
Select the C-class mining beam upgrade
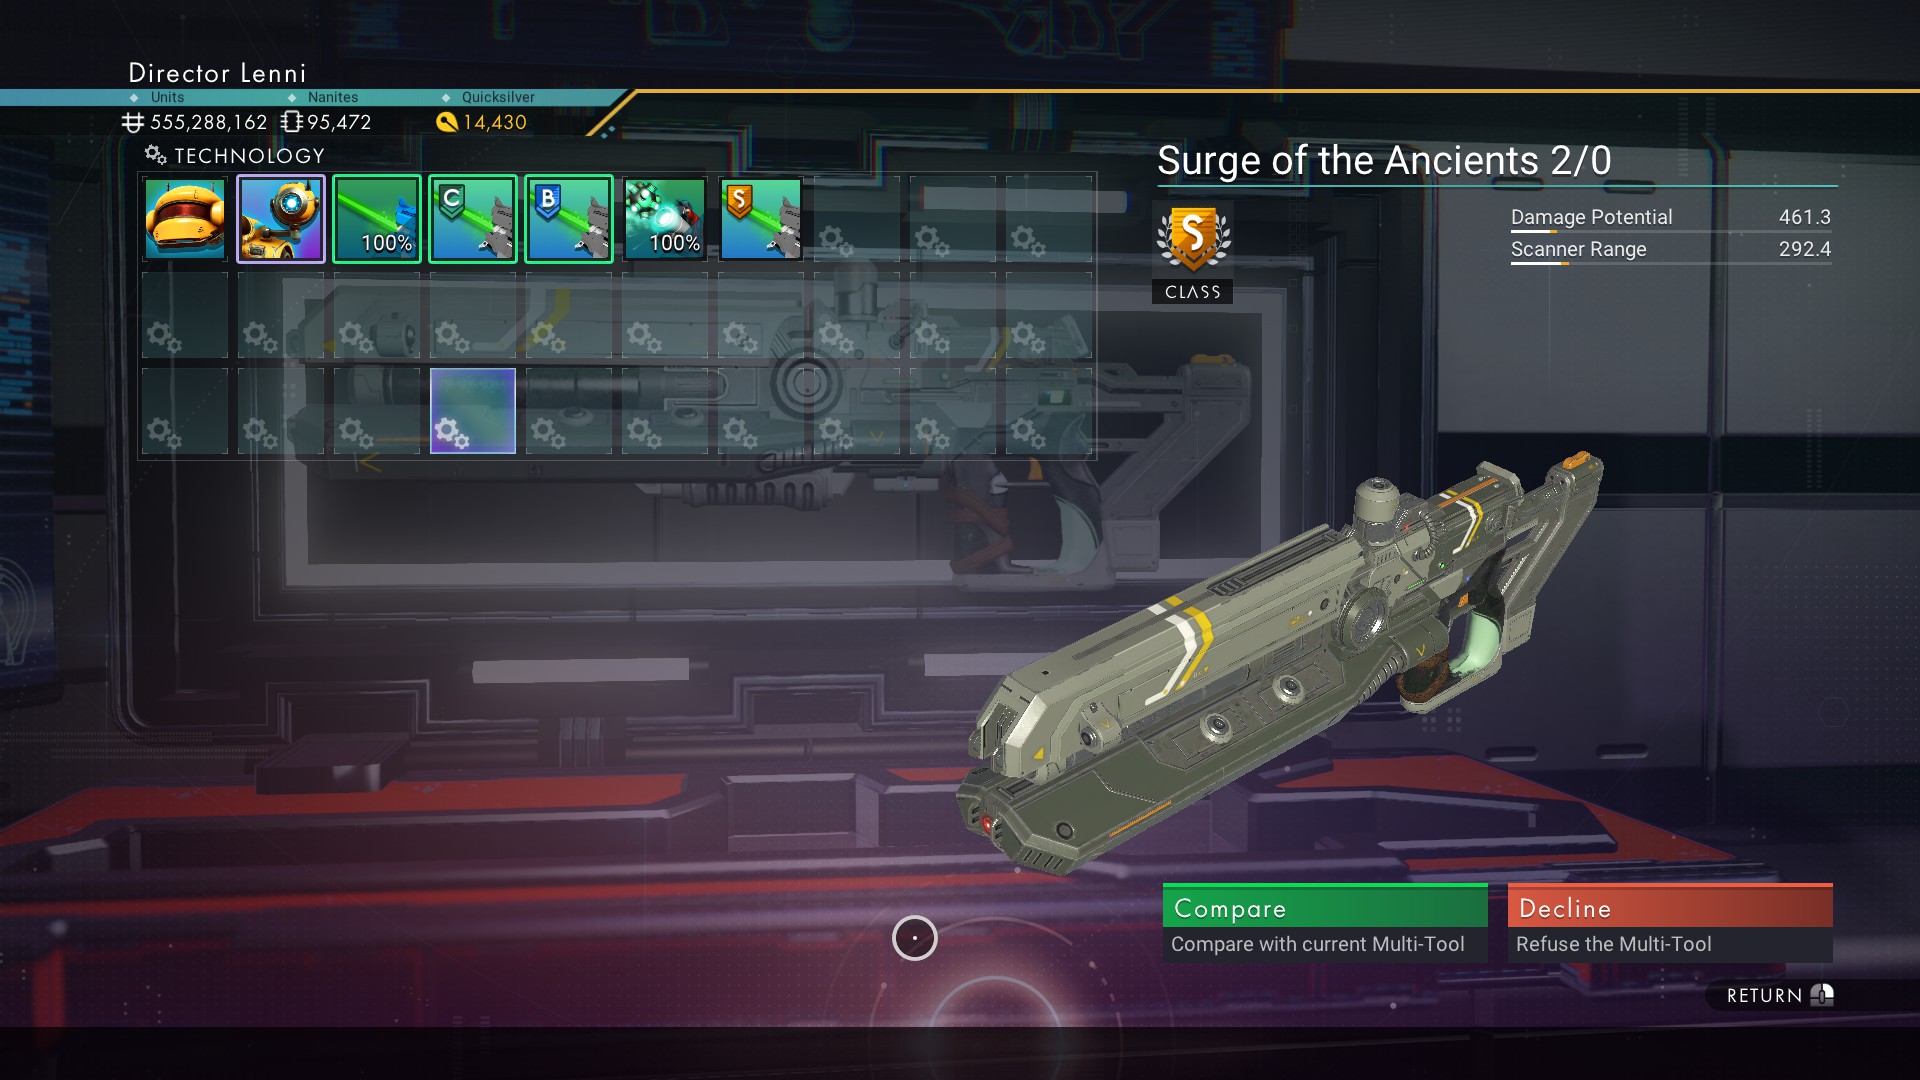click(x=473, y=218)
